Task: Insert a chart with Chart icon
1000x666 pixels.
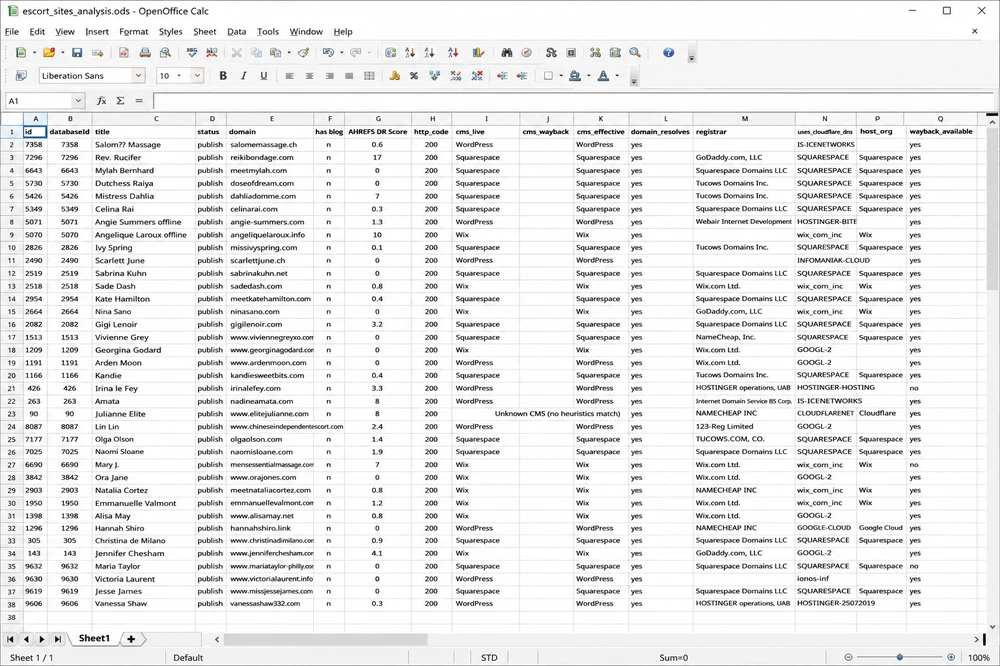Action: pos(478,53)
